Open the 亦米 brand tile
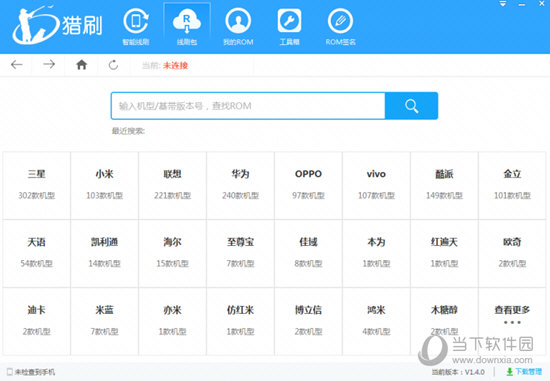The height and width of the screenshot is (381, 550). (x=173, y=321)
